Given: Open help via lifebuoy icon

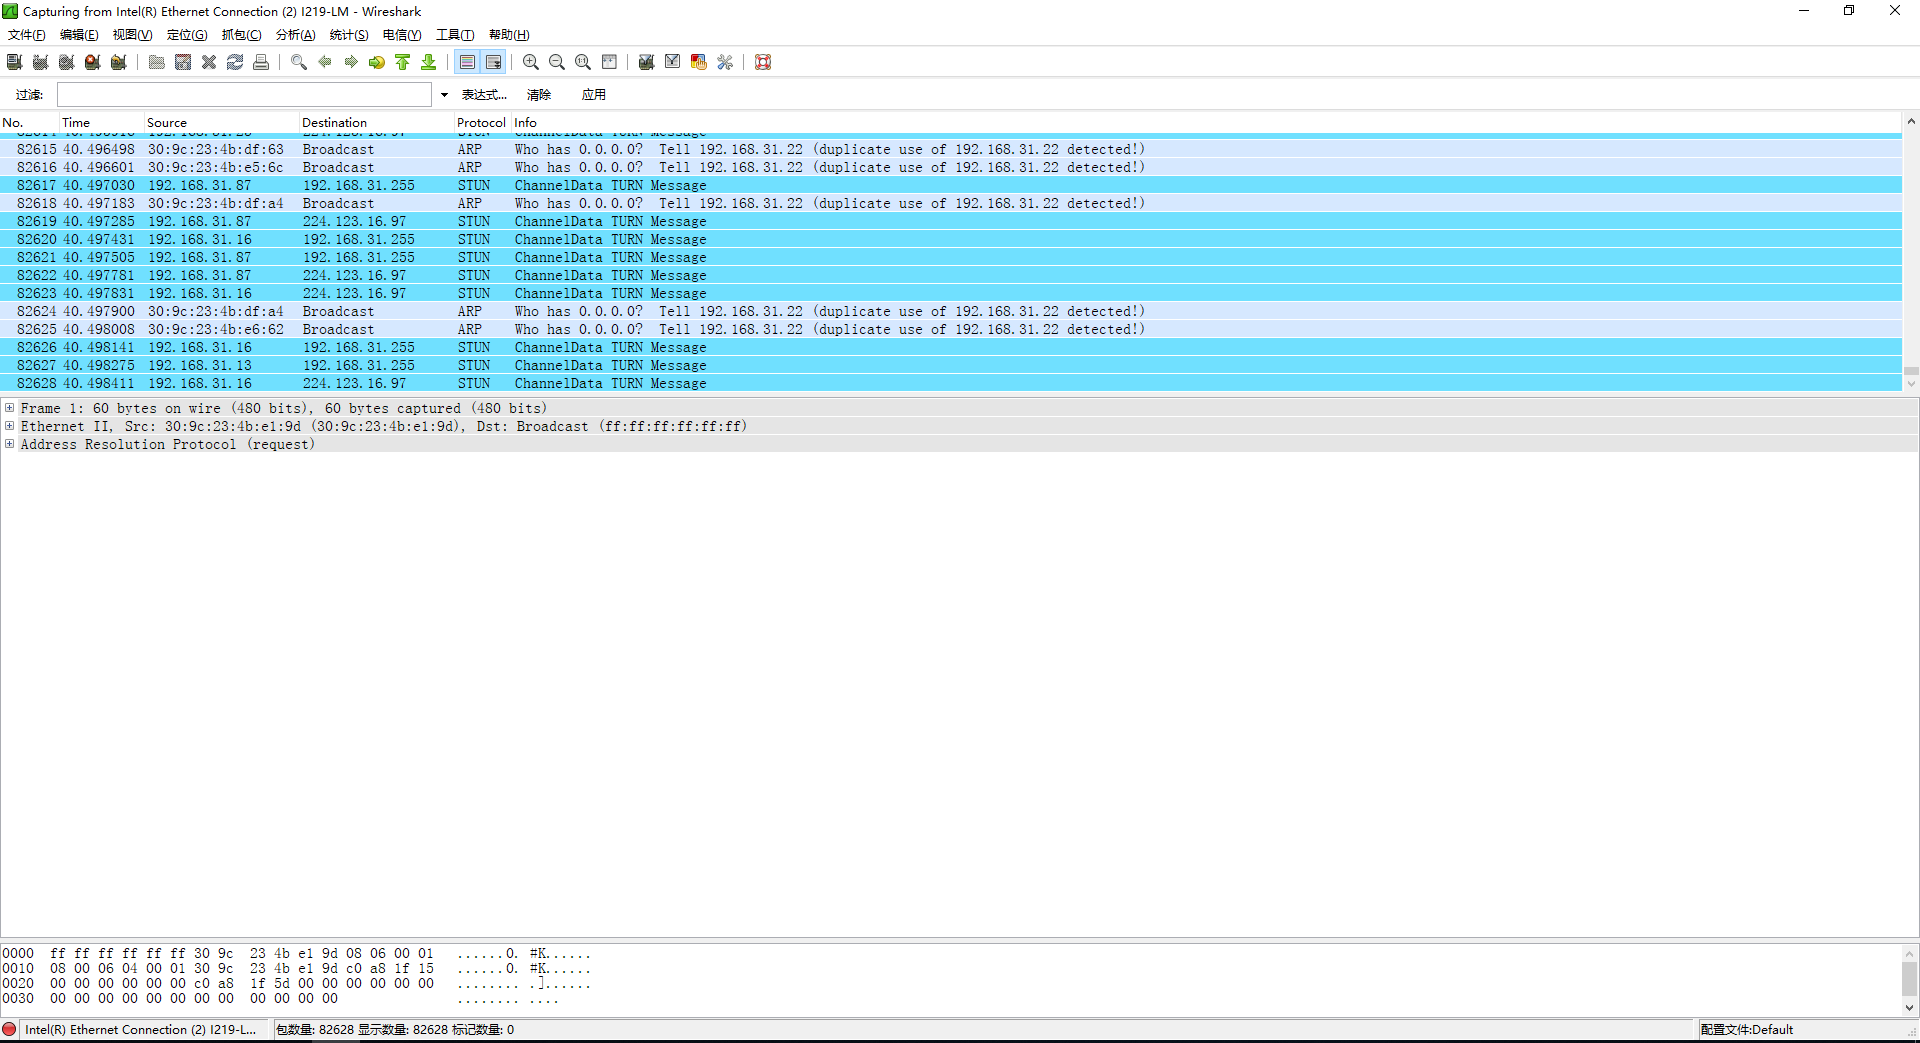Looking at the screenshot, I should click(x=763, y=62).
